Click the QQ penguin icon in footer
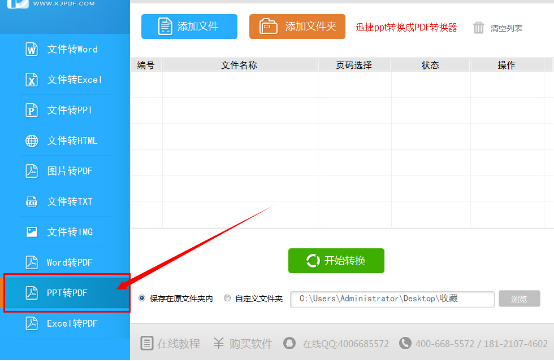Screen dimensions: 554x361 click(289, 343)
